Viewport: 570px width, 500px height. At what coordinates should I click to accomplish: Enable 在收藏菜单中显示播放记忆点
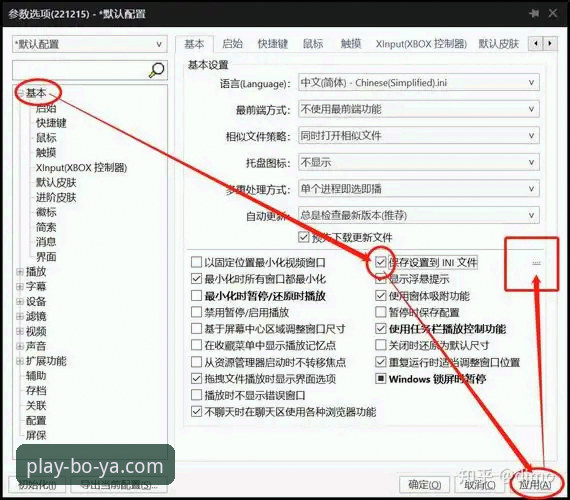(x=196, y=345)
